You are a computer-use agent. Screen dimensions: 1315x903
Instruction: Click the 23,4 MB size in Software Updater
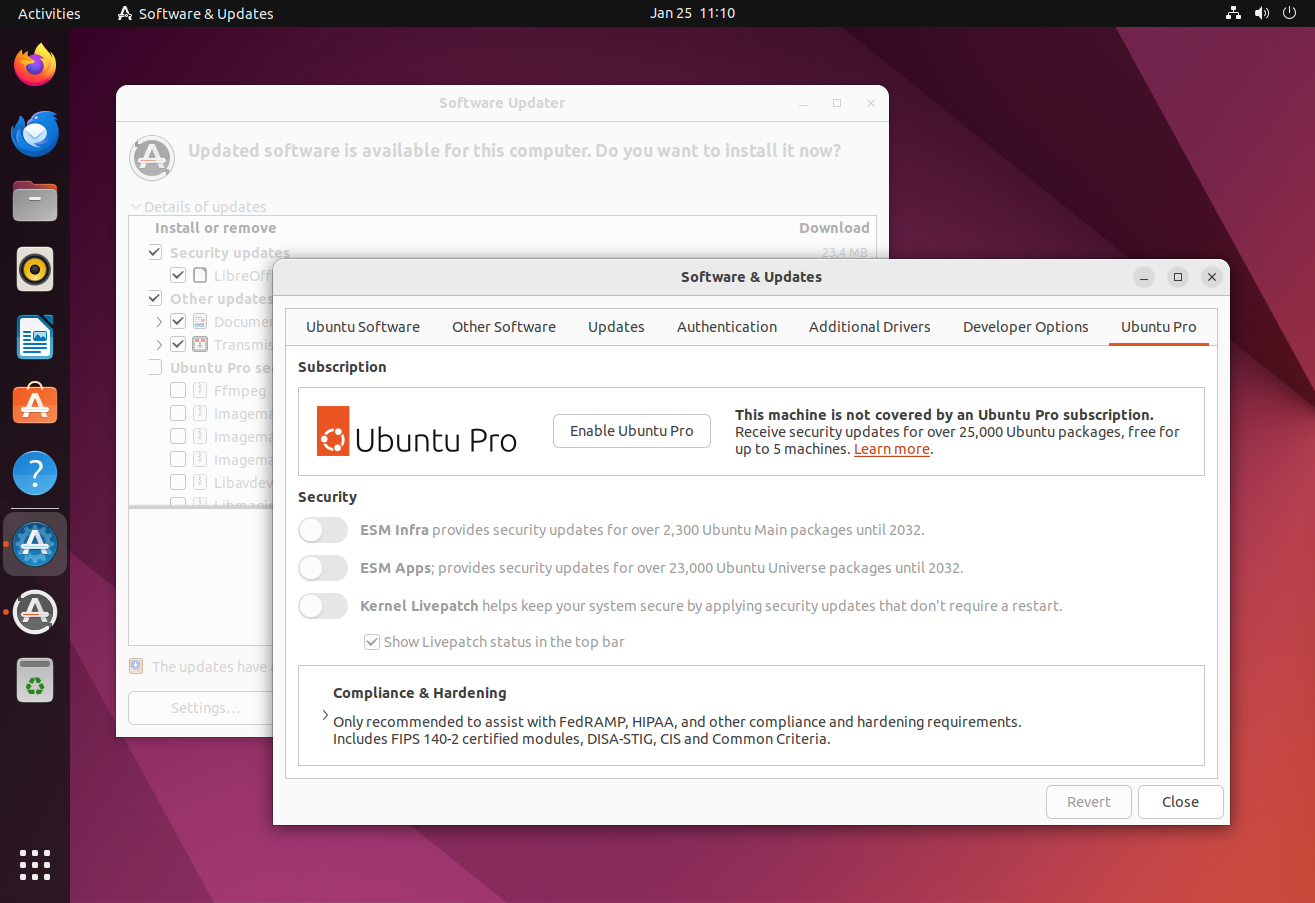[x=845, y=252]
